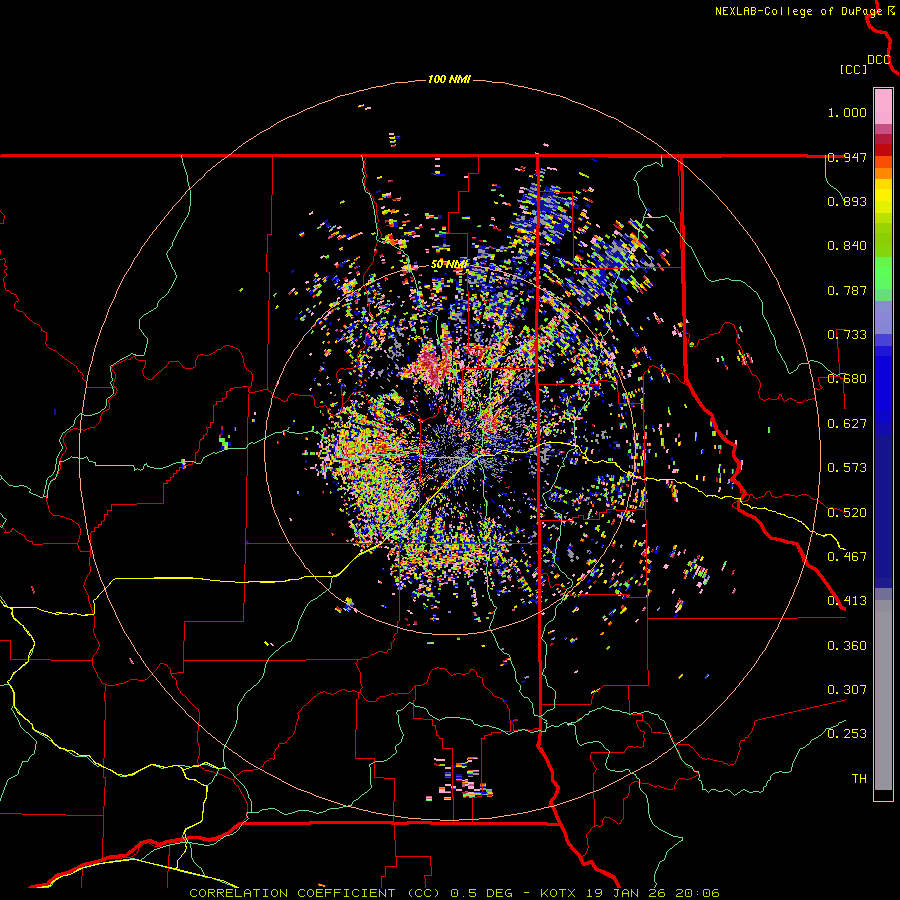This screenshot has width=900, height=900.
Task: Select the 0.627 scale value
Action: (847, 424)
